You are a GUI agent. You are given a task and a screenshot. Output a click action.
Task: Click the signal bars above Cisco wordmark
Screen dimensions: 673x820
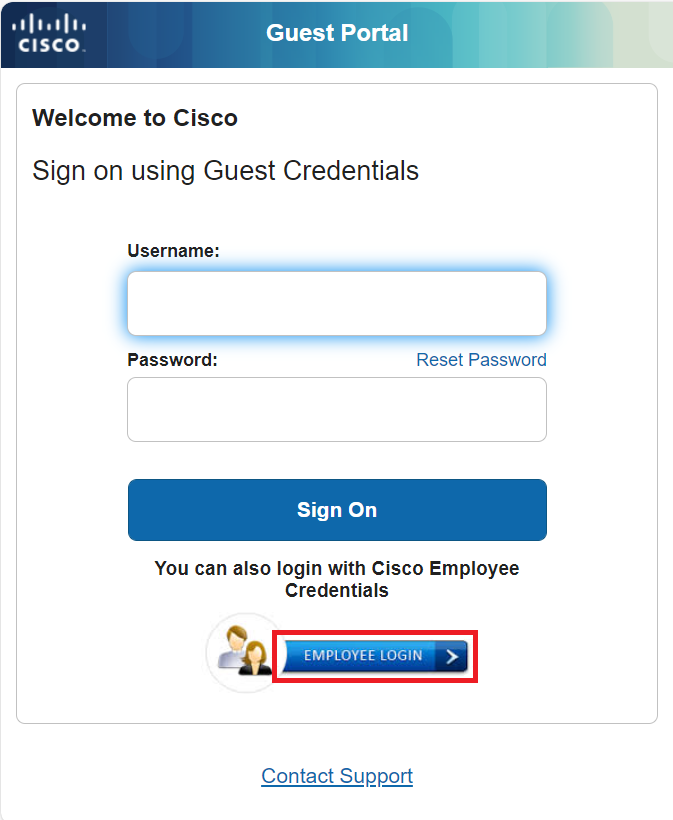[49, 24]
